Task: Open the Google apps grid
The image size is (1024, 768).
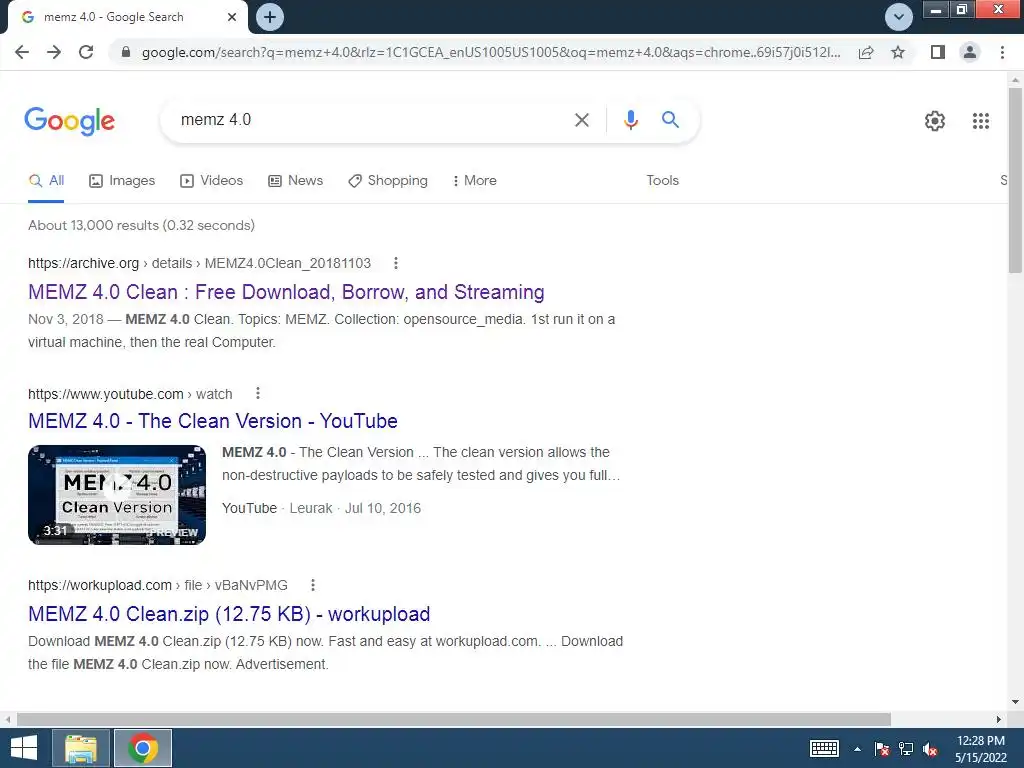Action: pyautogui.click(x=981, y=121)
